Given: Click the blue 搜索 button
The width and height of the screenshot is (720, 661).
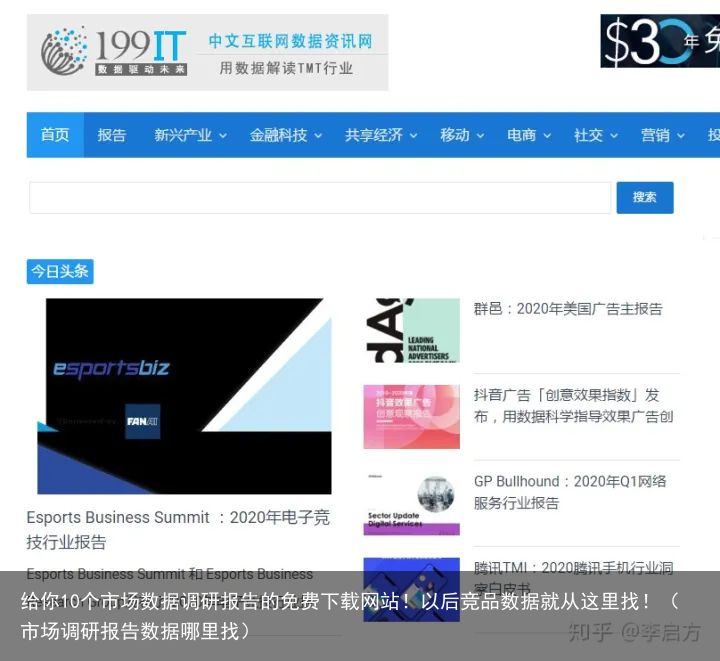Looking at the screenshot, I should click(645, 198).
